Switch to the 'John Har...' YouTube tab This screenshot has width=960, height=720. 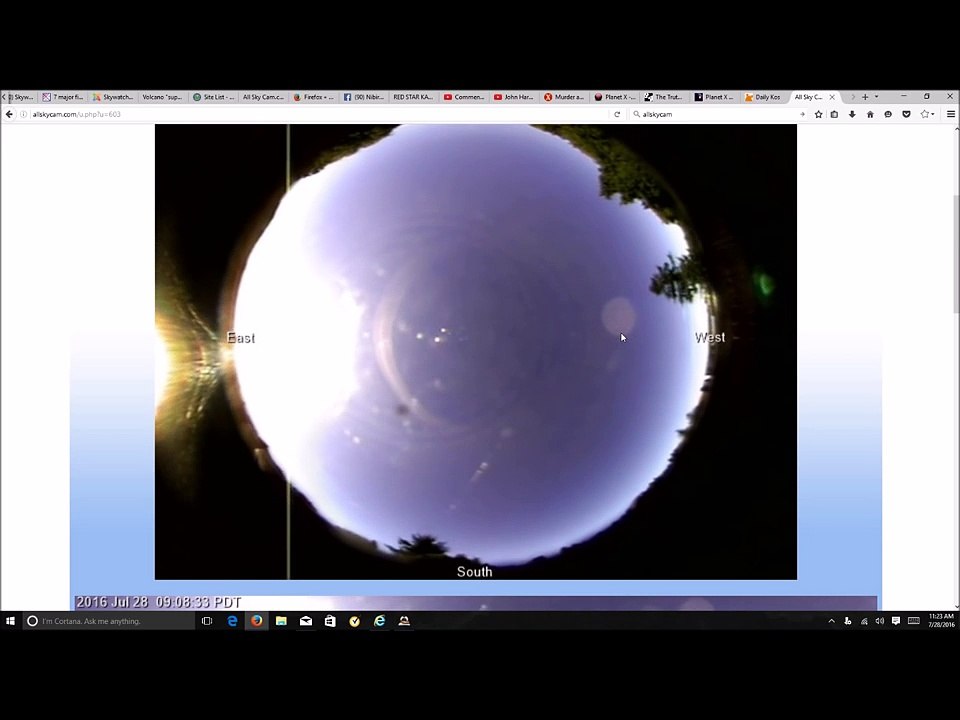coord(514,97)
